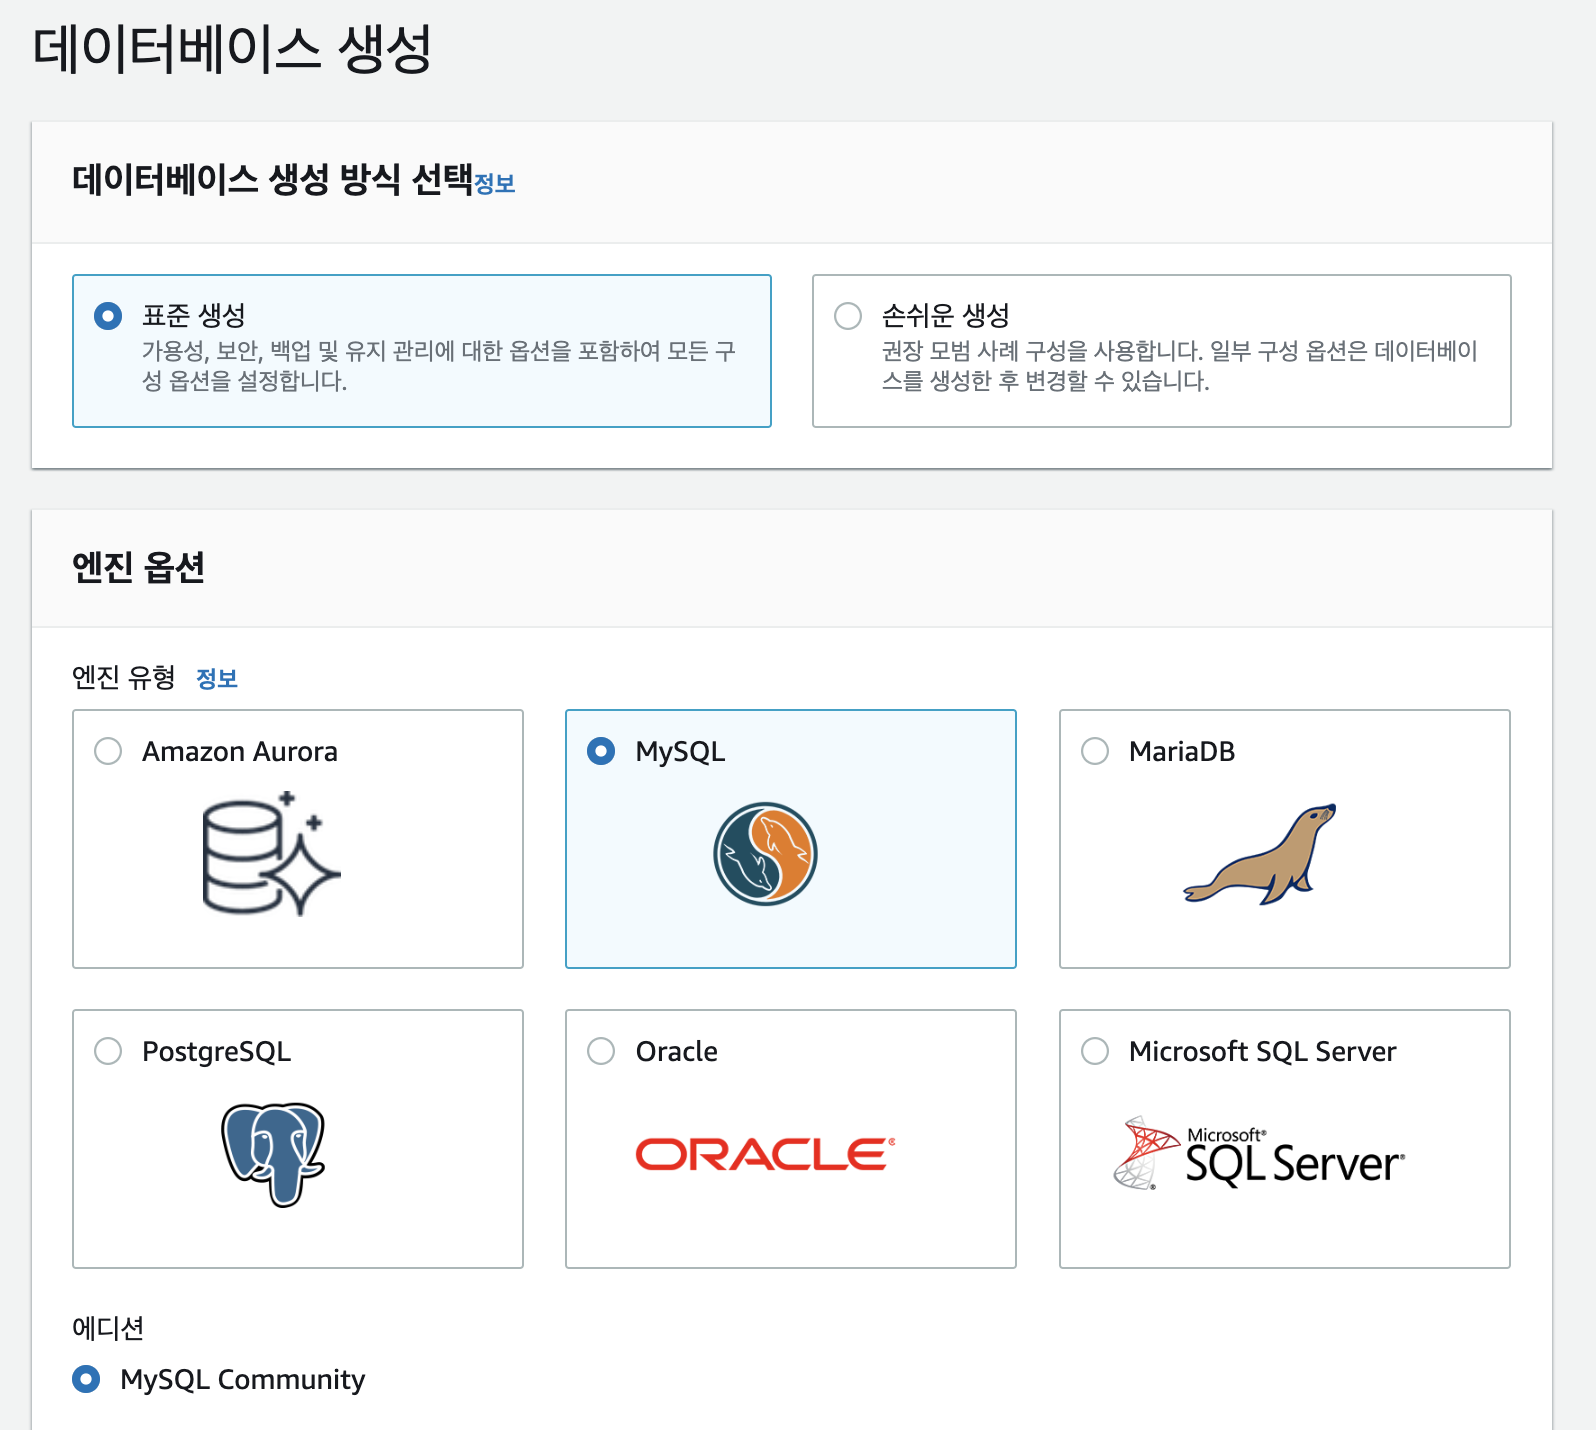Viewport: 1596px width, 1430px height.
Task: Select the 표준 생성 radio button
Action: (x=108, y=316)
